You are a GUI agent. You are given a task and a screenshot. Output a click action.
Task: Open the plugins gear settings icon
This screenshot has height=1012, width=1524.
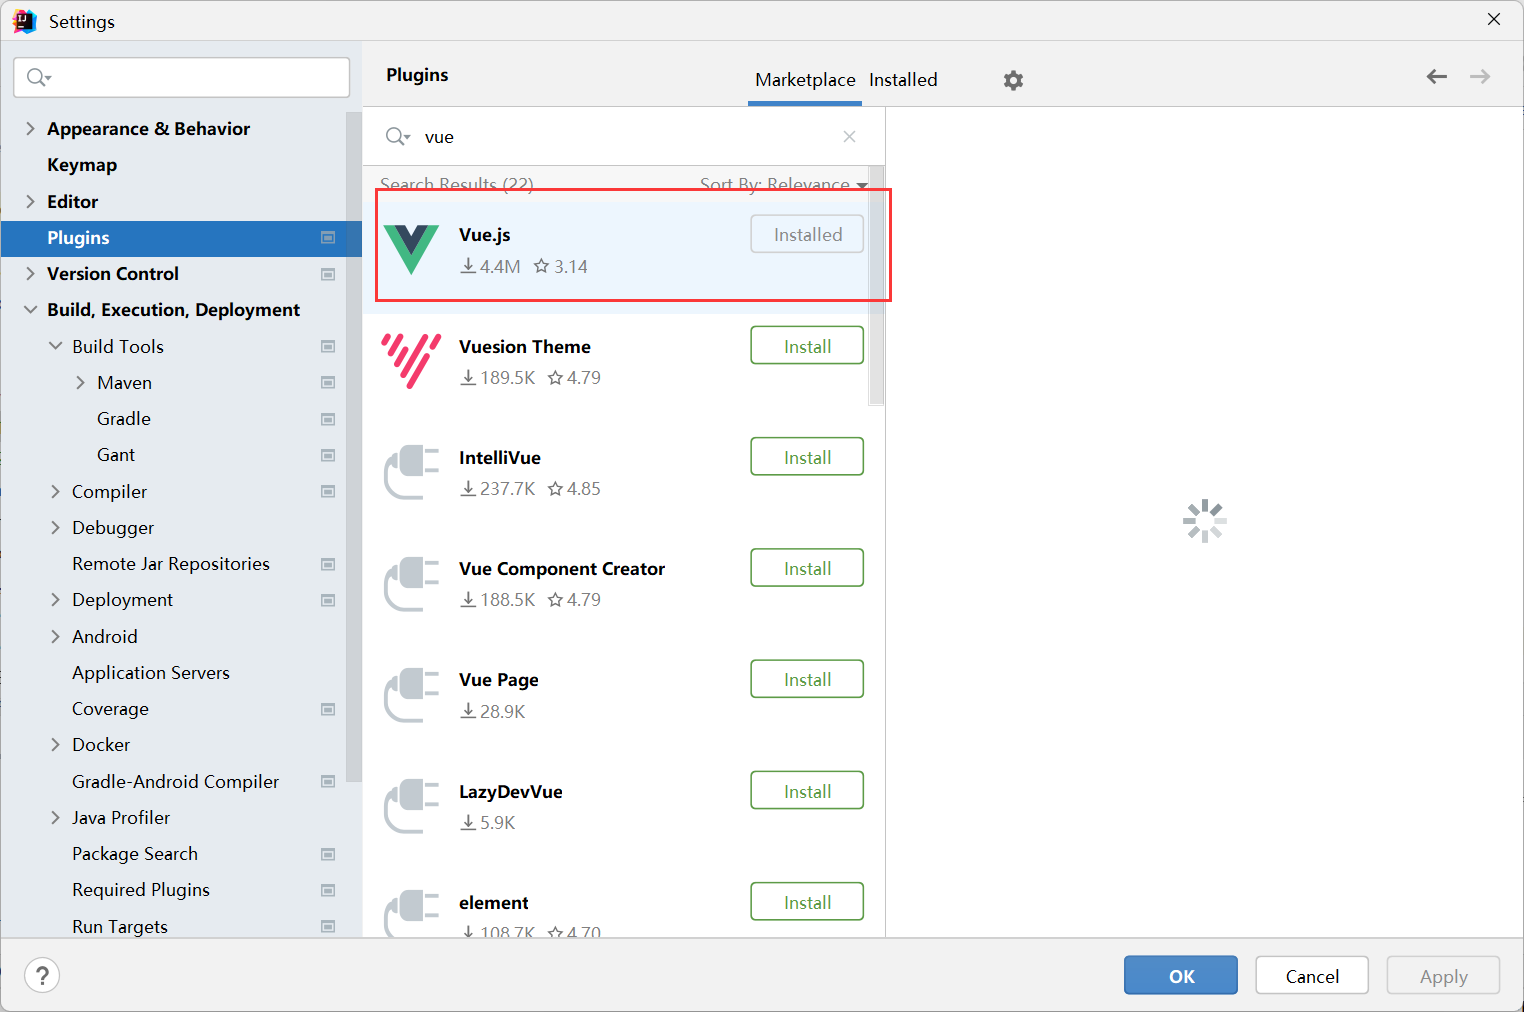click(x=1013, y=80)
